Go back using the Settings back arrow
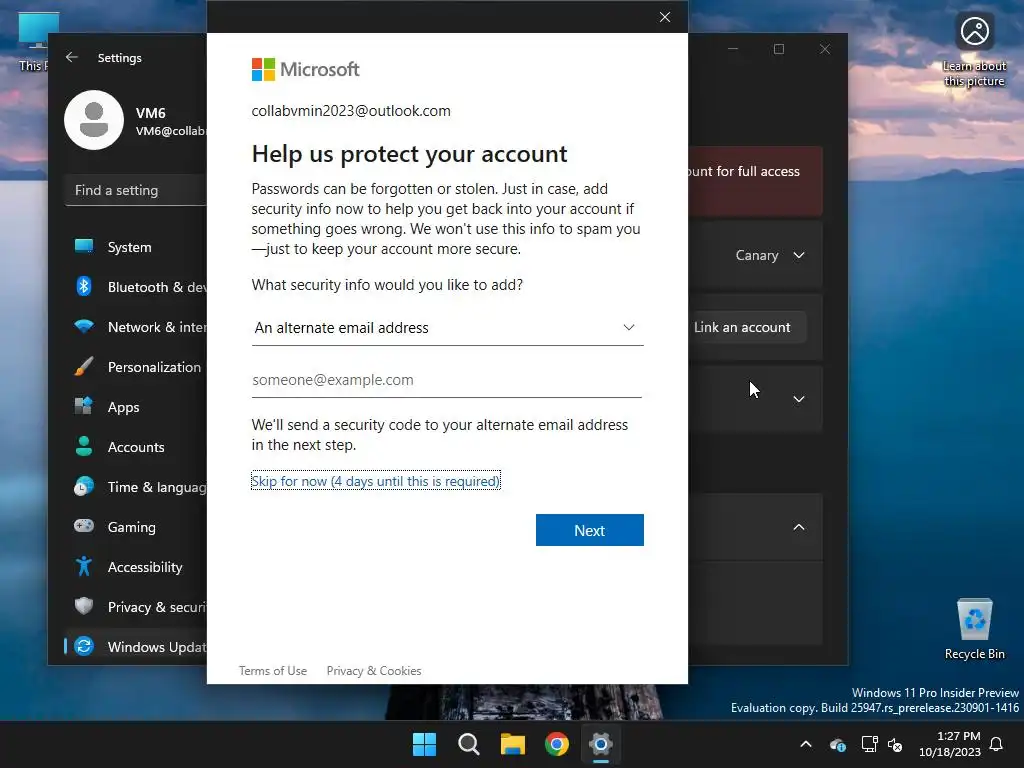This screenshot has height=768, width=1024. click(72, 57)
